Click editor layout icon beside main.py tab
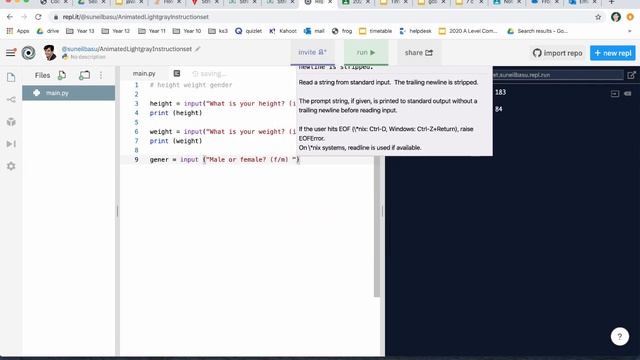The width and height of the screenshot is (640, 360). [x=177, y=73]
